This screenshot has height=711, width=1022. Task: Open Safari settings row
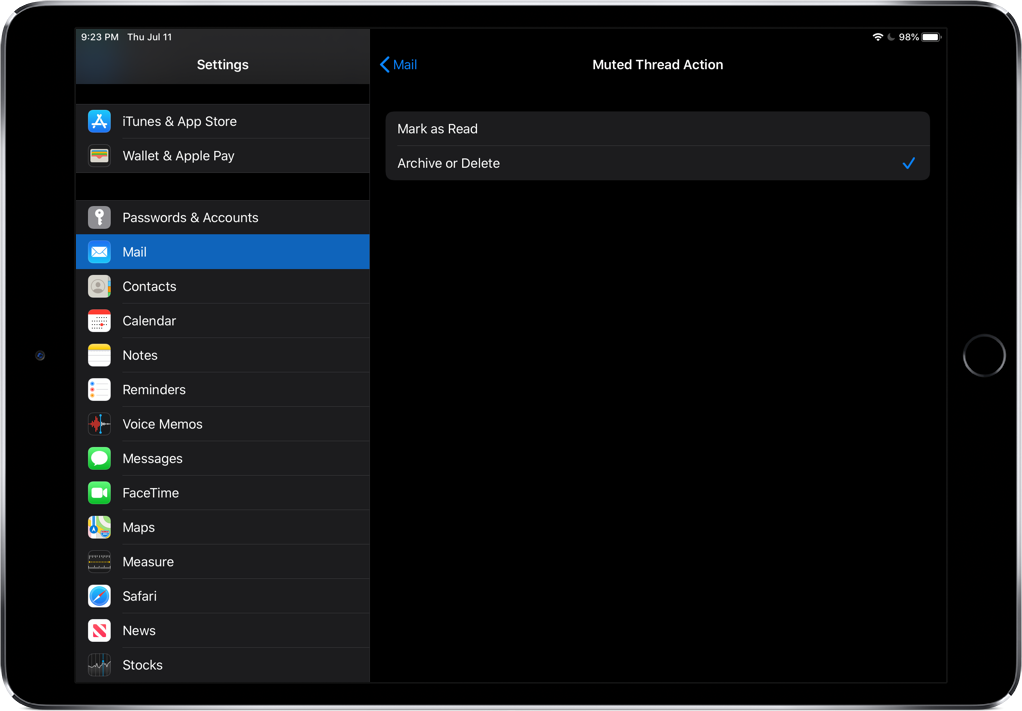coord(223,596)
